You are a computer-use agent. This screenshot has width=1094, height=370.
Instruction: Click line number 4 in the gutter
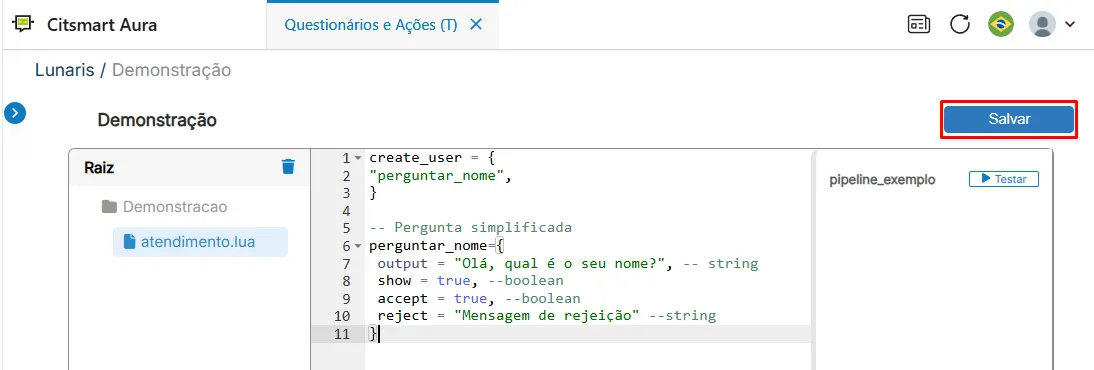coord(346,211)
